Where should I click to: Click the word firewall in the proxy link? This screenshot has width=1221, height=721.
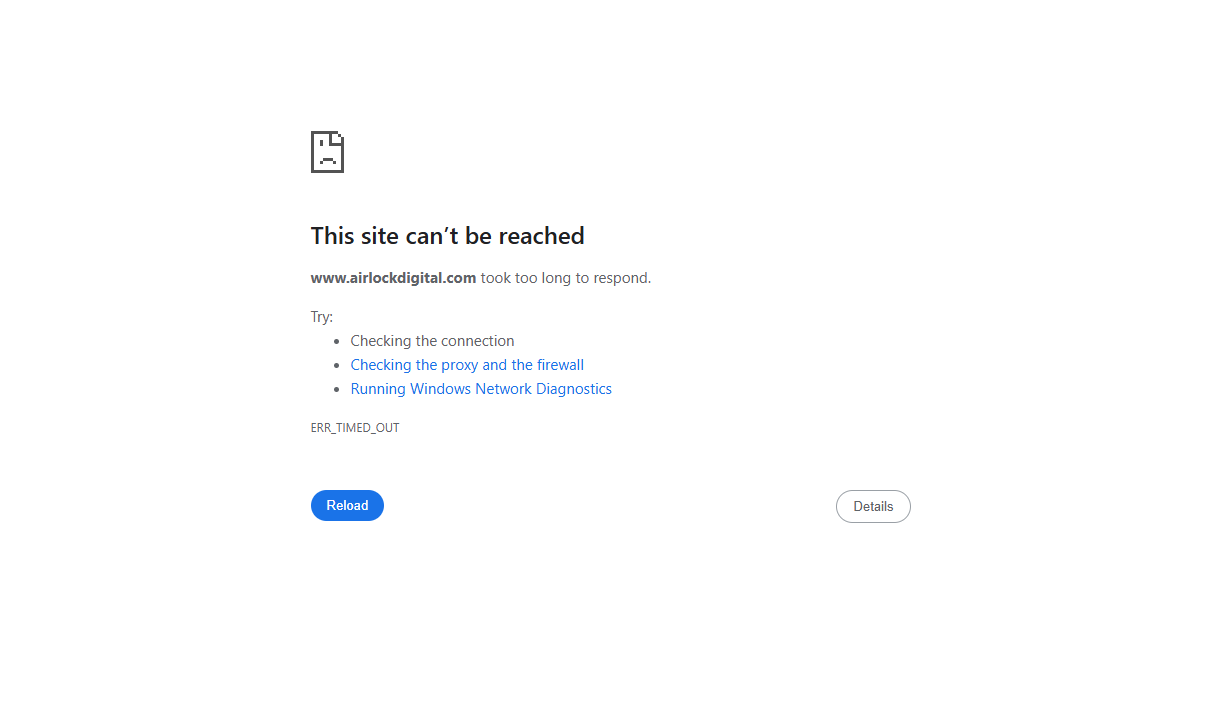(x=561, y=365)
